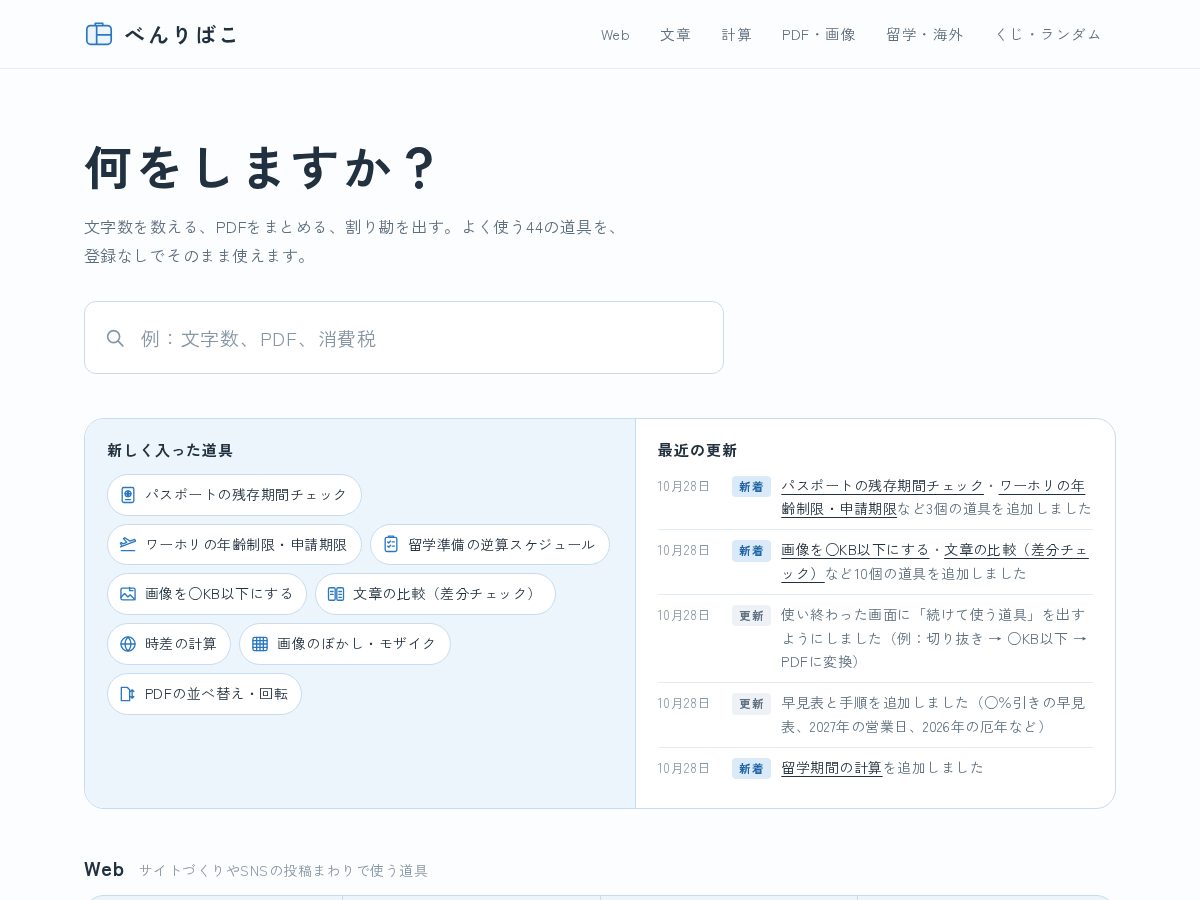Click the べんりばこ logo icon
The height and width of the screenshot is (900, 1200).
(x=99, y=34)
